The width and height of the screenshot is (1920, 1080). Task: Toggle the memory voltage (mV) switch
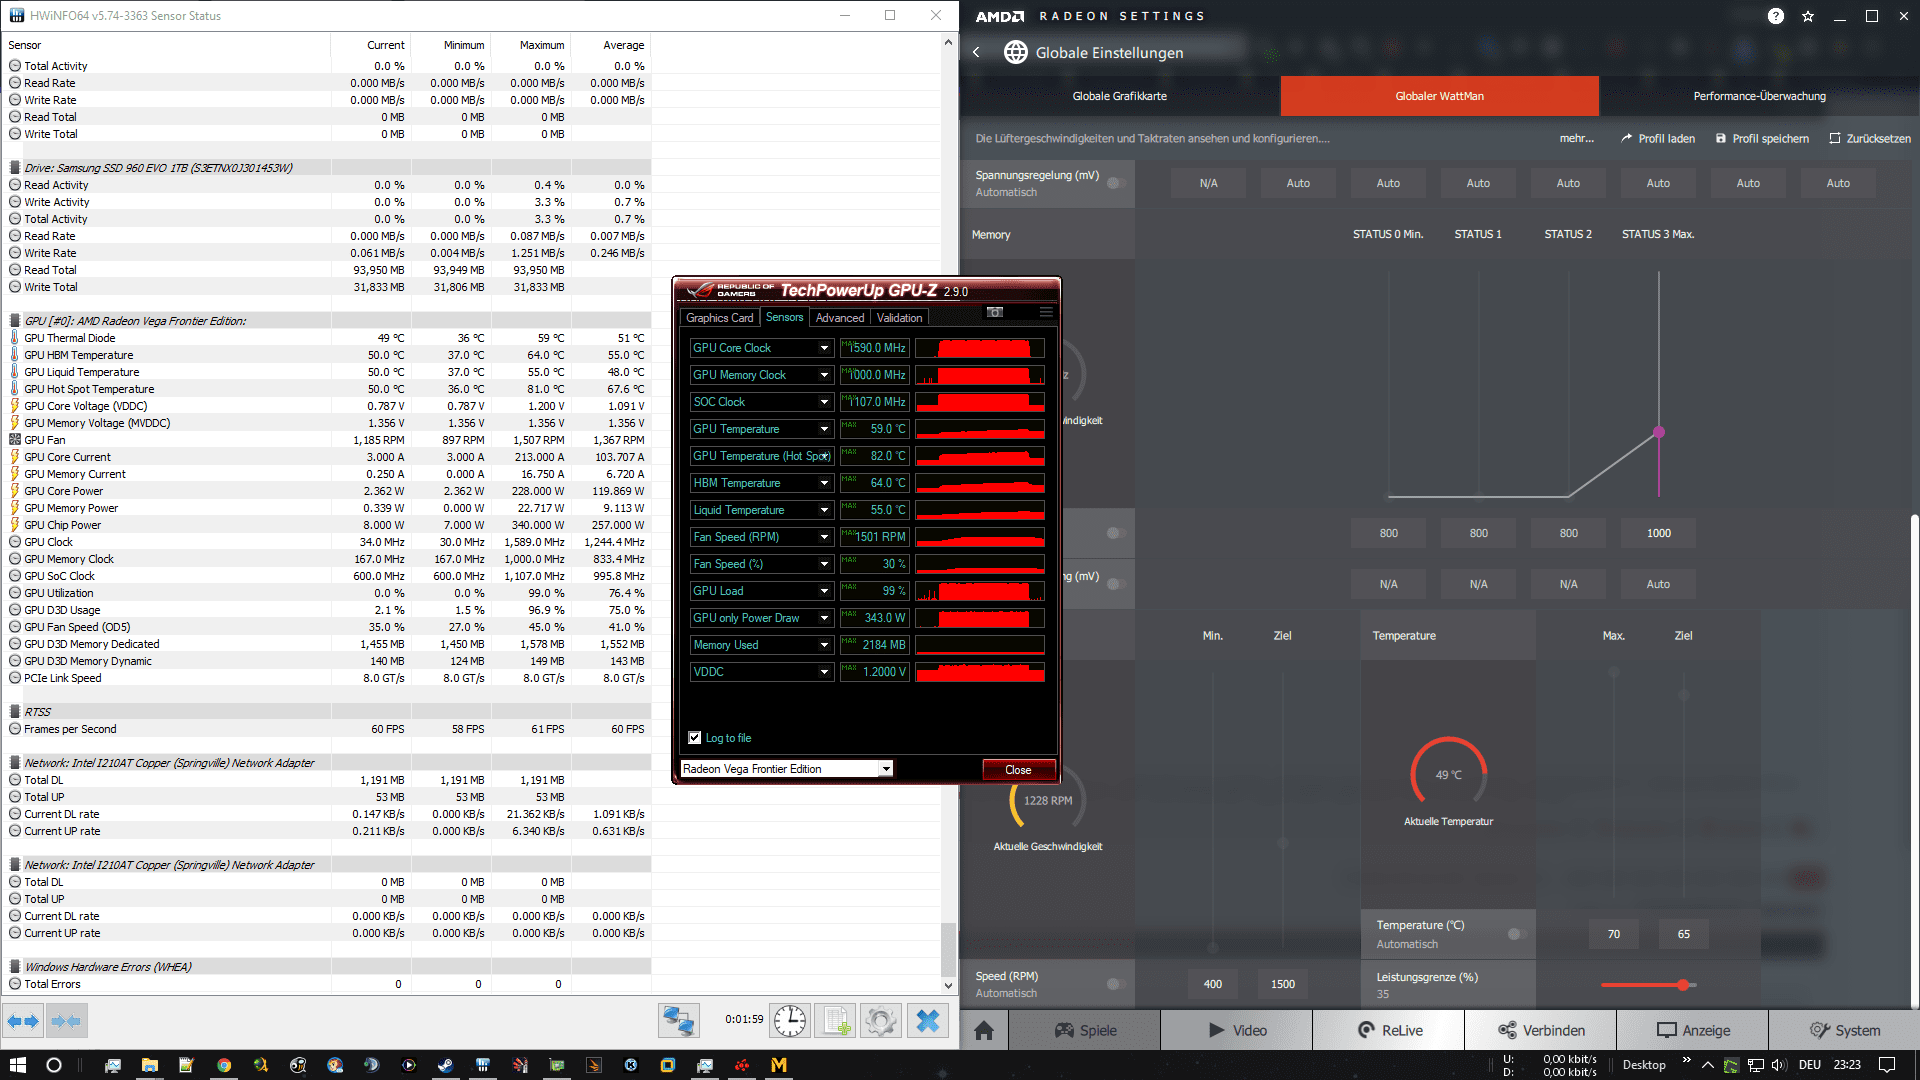click(x=1116, y=584)
